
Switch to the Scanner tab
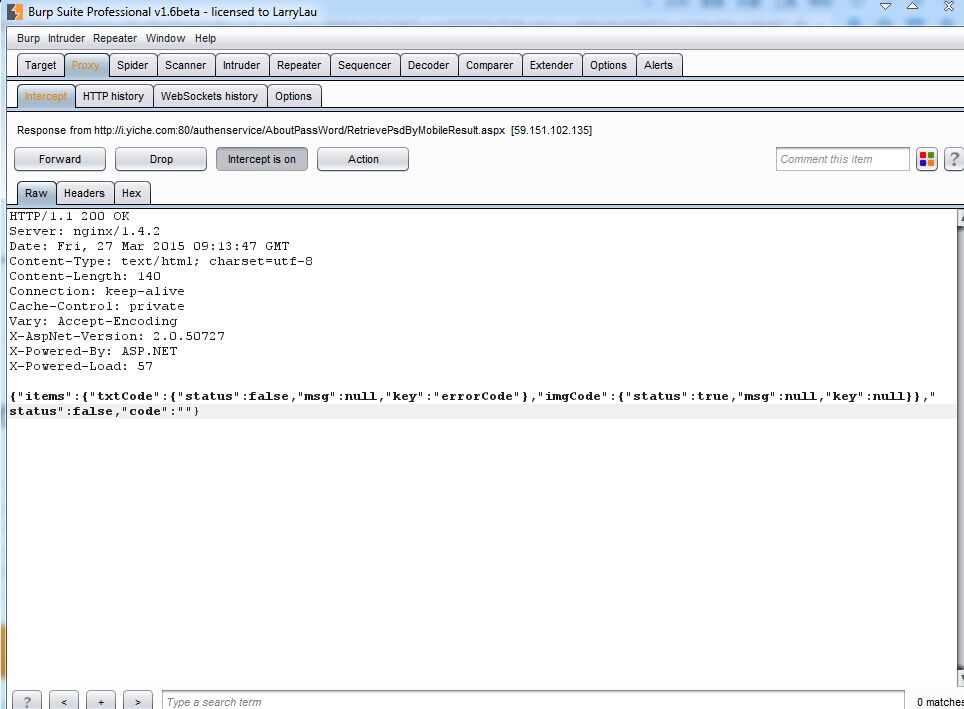(186, 65)
